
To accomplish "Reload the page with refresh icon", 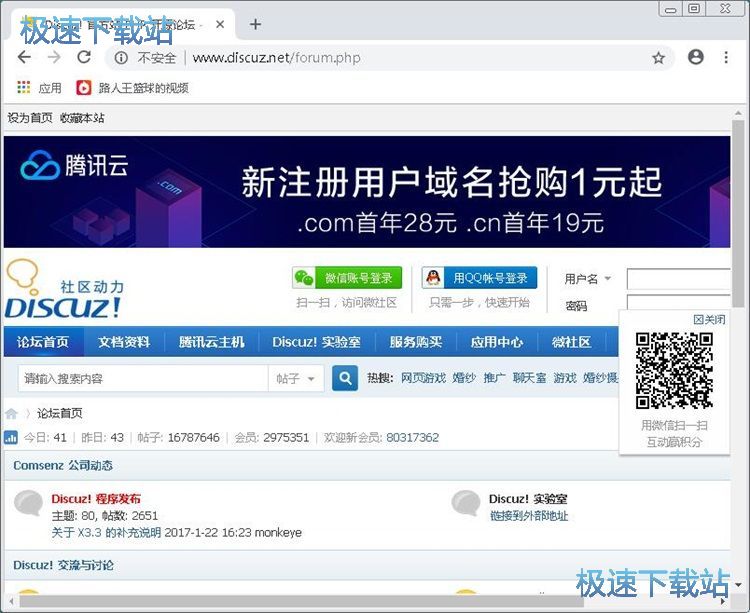I will click(84, 57).
